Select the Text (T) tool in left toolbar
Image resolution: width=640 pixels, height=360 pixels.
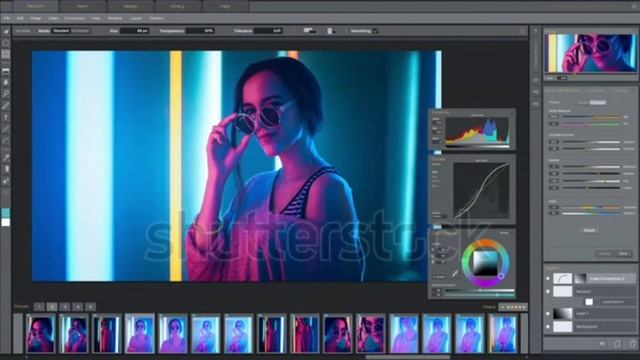tap(6, 118)
